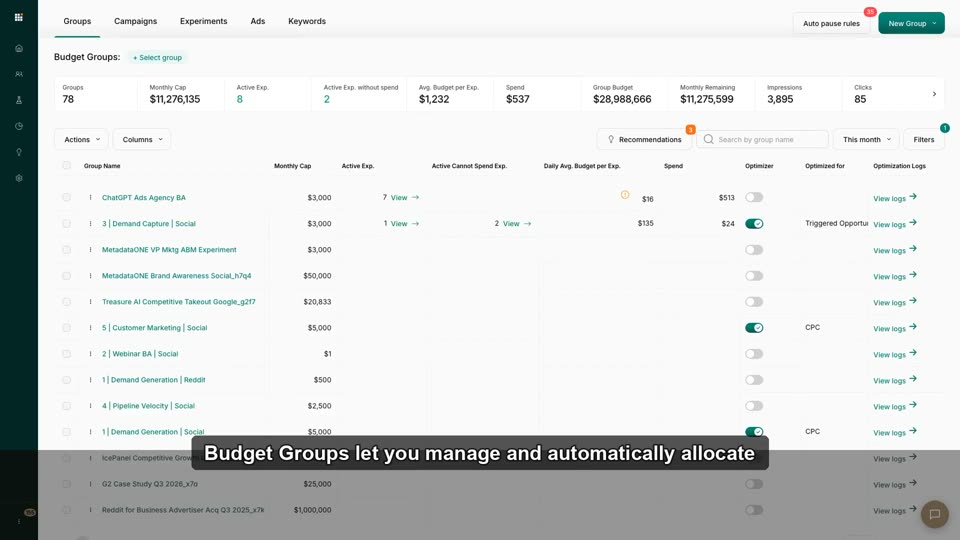
Task: Open the apps grid icon in sidebar
Action: coord(18,17)
